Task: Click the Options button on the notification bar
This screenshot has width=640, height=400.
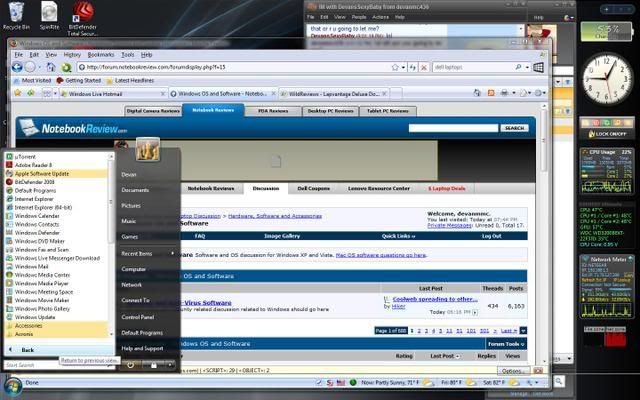Action: tap(513, 371)
